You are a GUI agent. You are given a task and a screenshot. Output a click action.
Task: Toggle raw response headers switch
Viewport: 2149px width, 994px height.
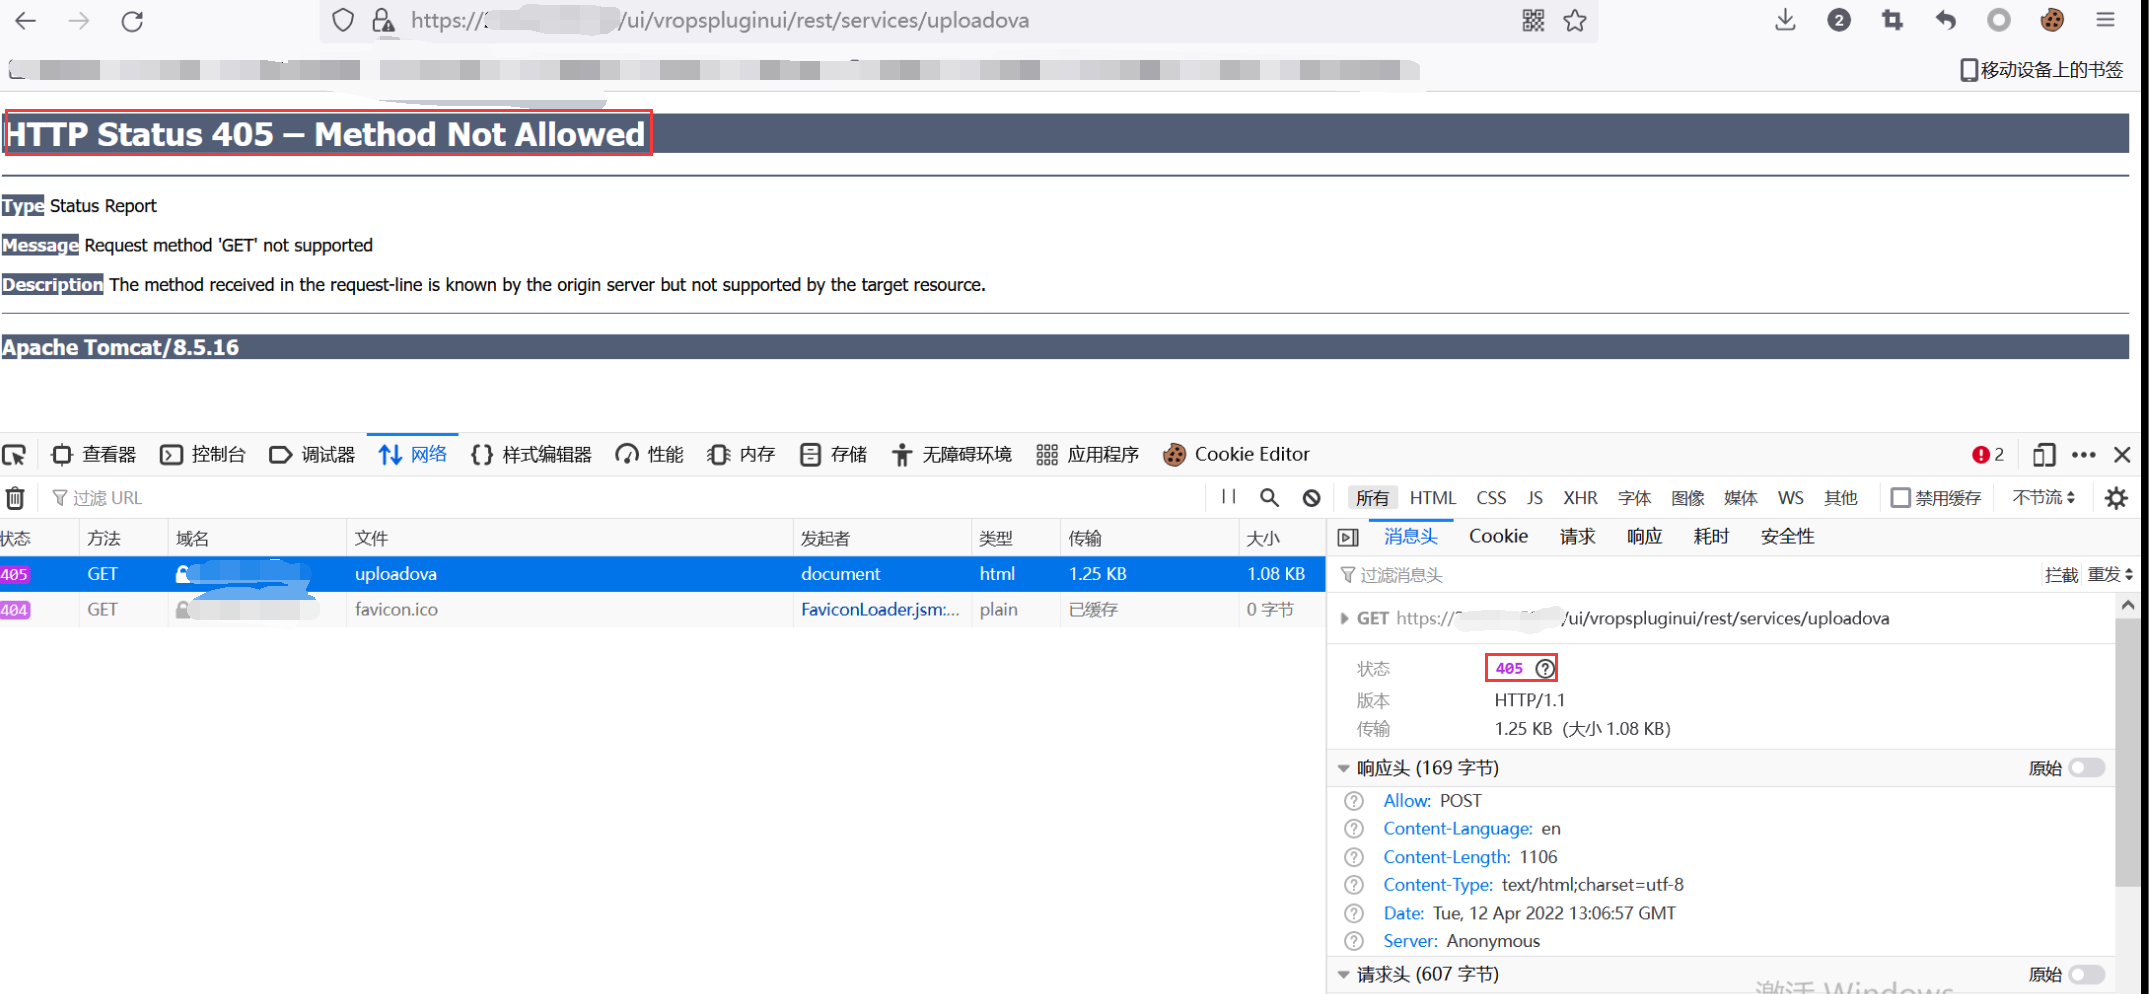pyautogui.click(x=2087, y=767)
